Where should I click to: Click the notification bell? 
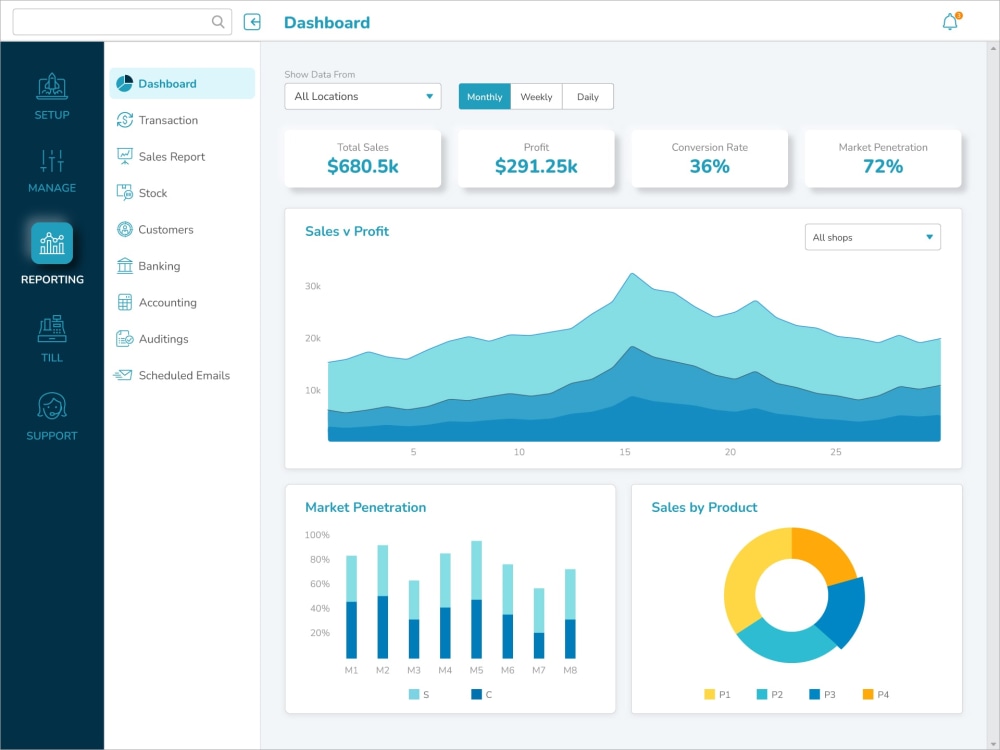[948, 21]
